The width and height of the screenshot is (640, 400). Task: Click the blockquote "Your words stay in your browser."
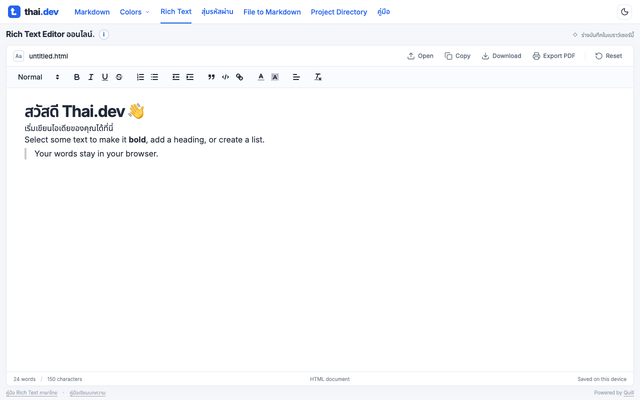[96, 154]
